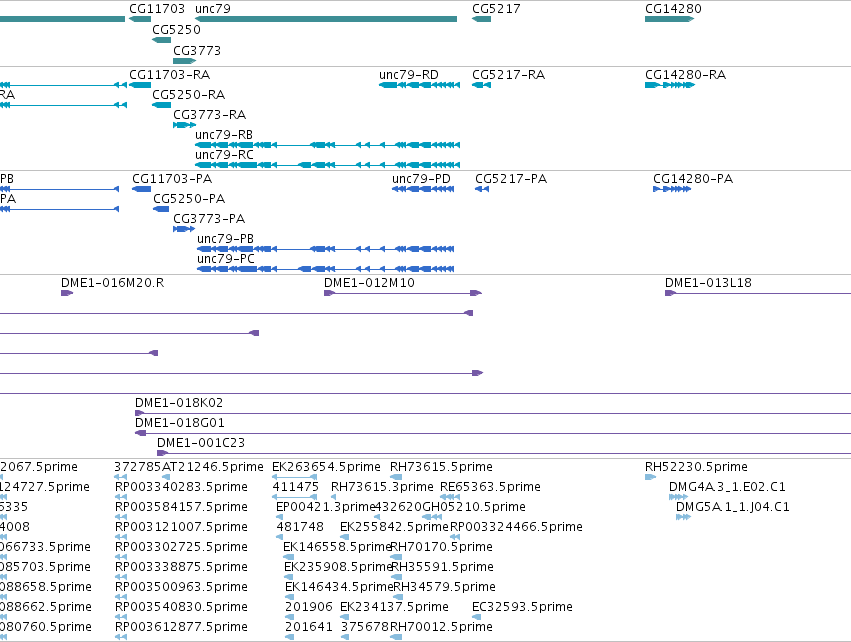Click the CG3773-PA protein label

click(x=209, y=219)
